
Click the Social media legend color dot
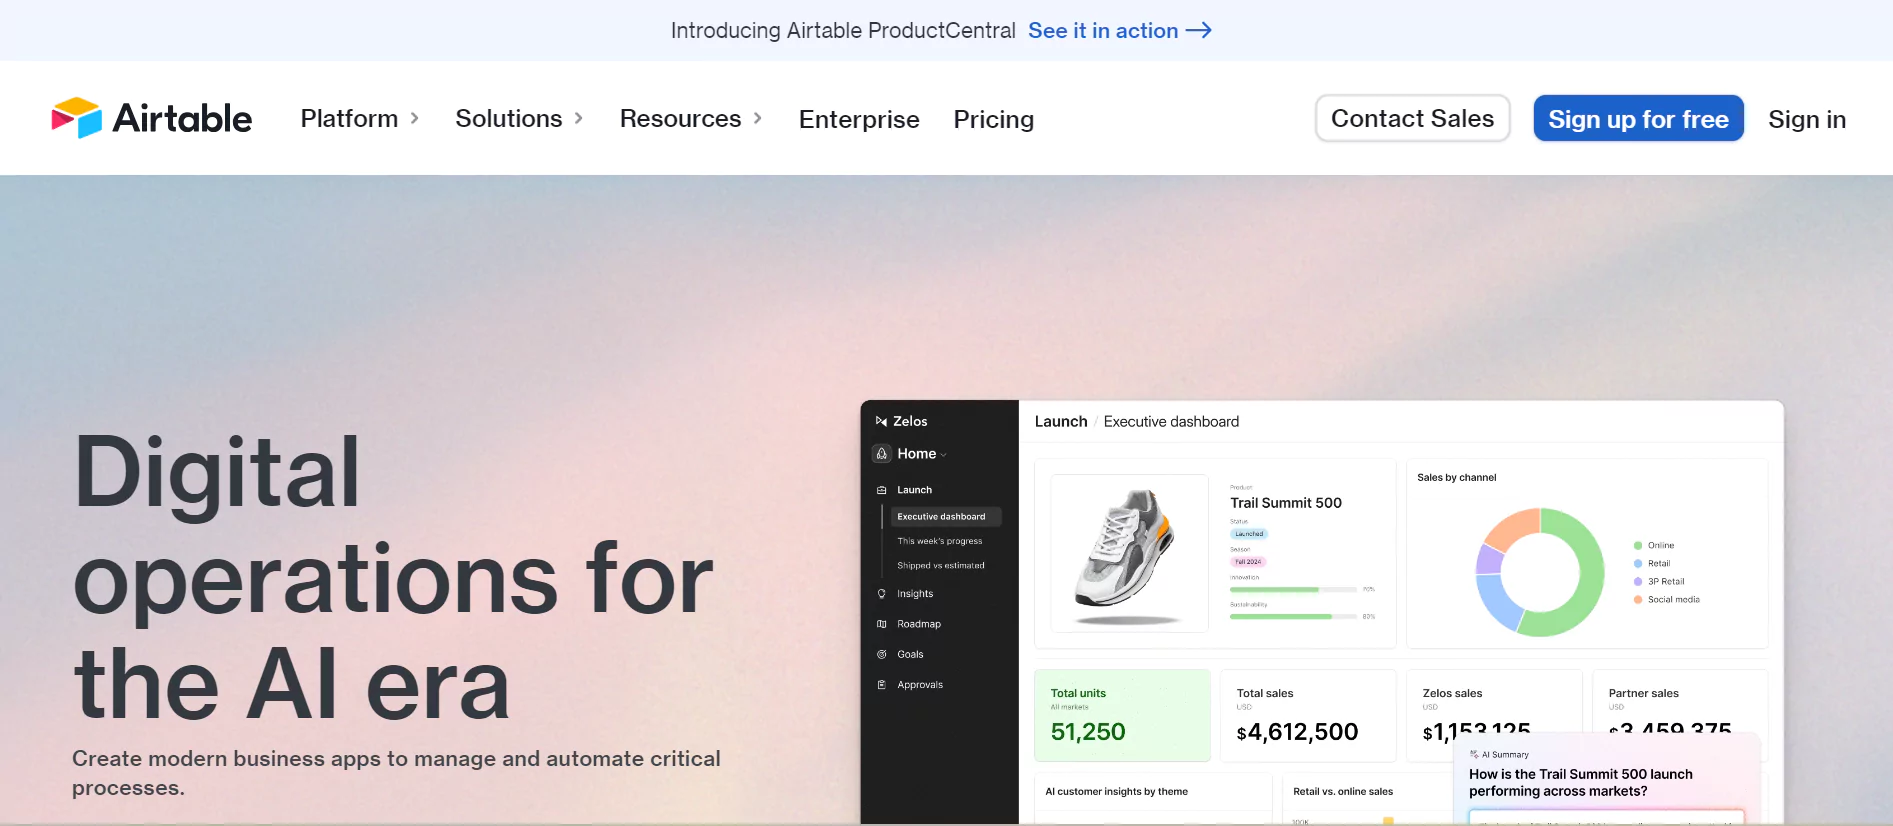point(1638,600)
